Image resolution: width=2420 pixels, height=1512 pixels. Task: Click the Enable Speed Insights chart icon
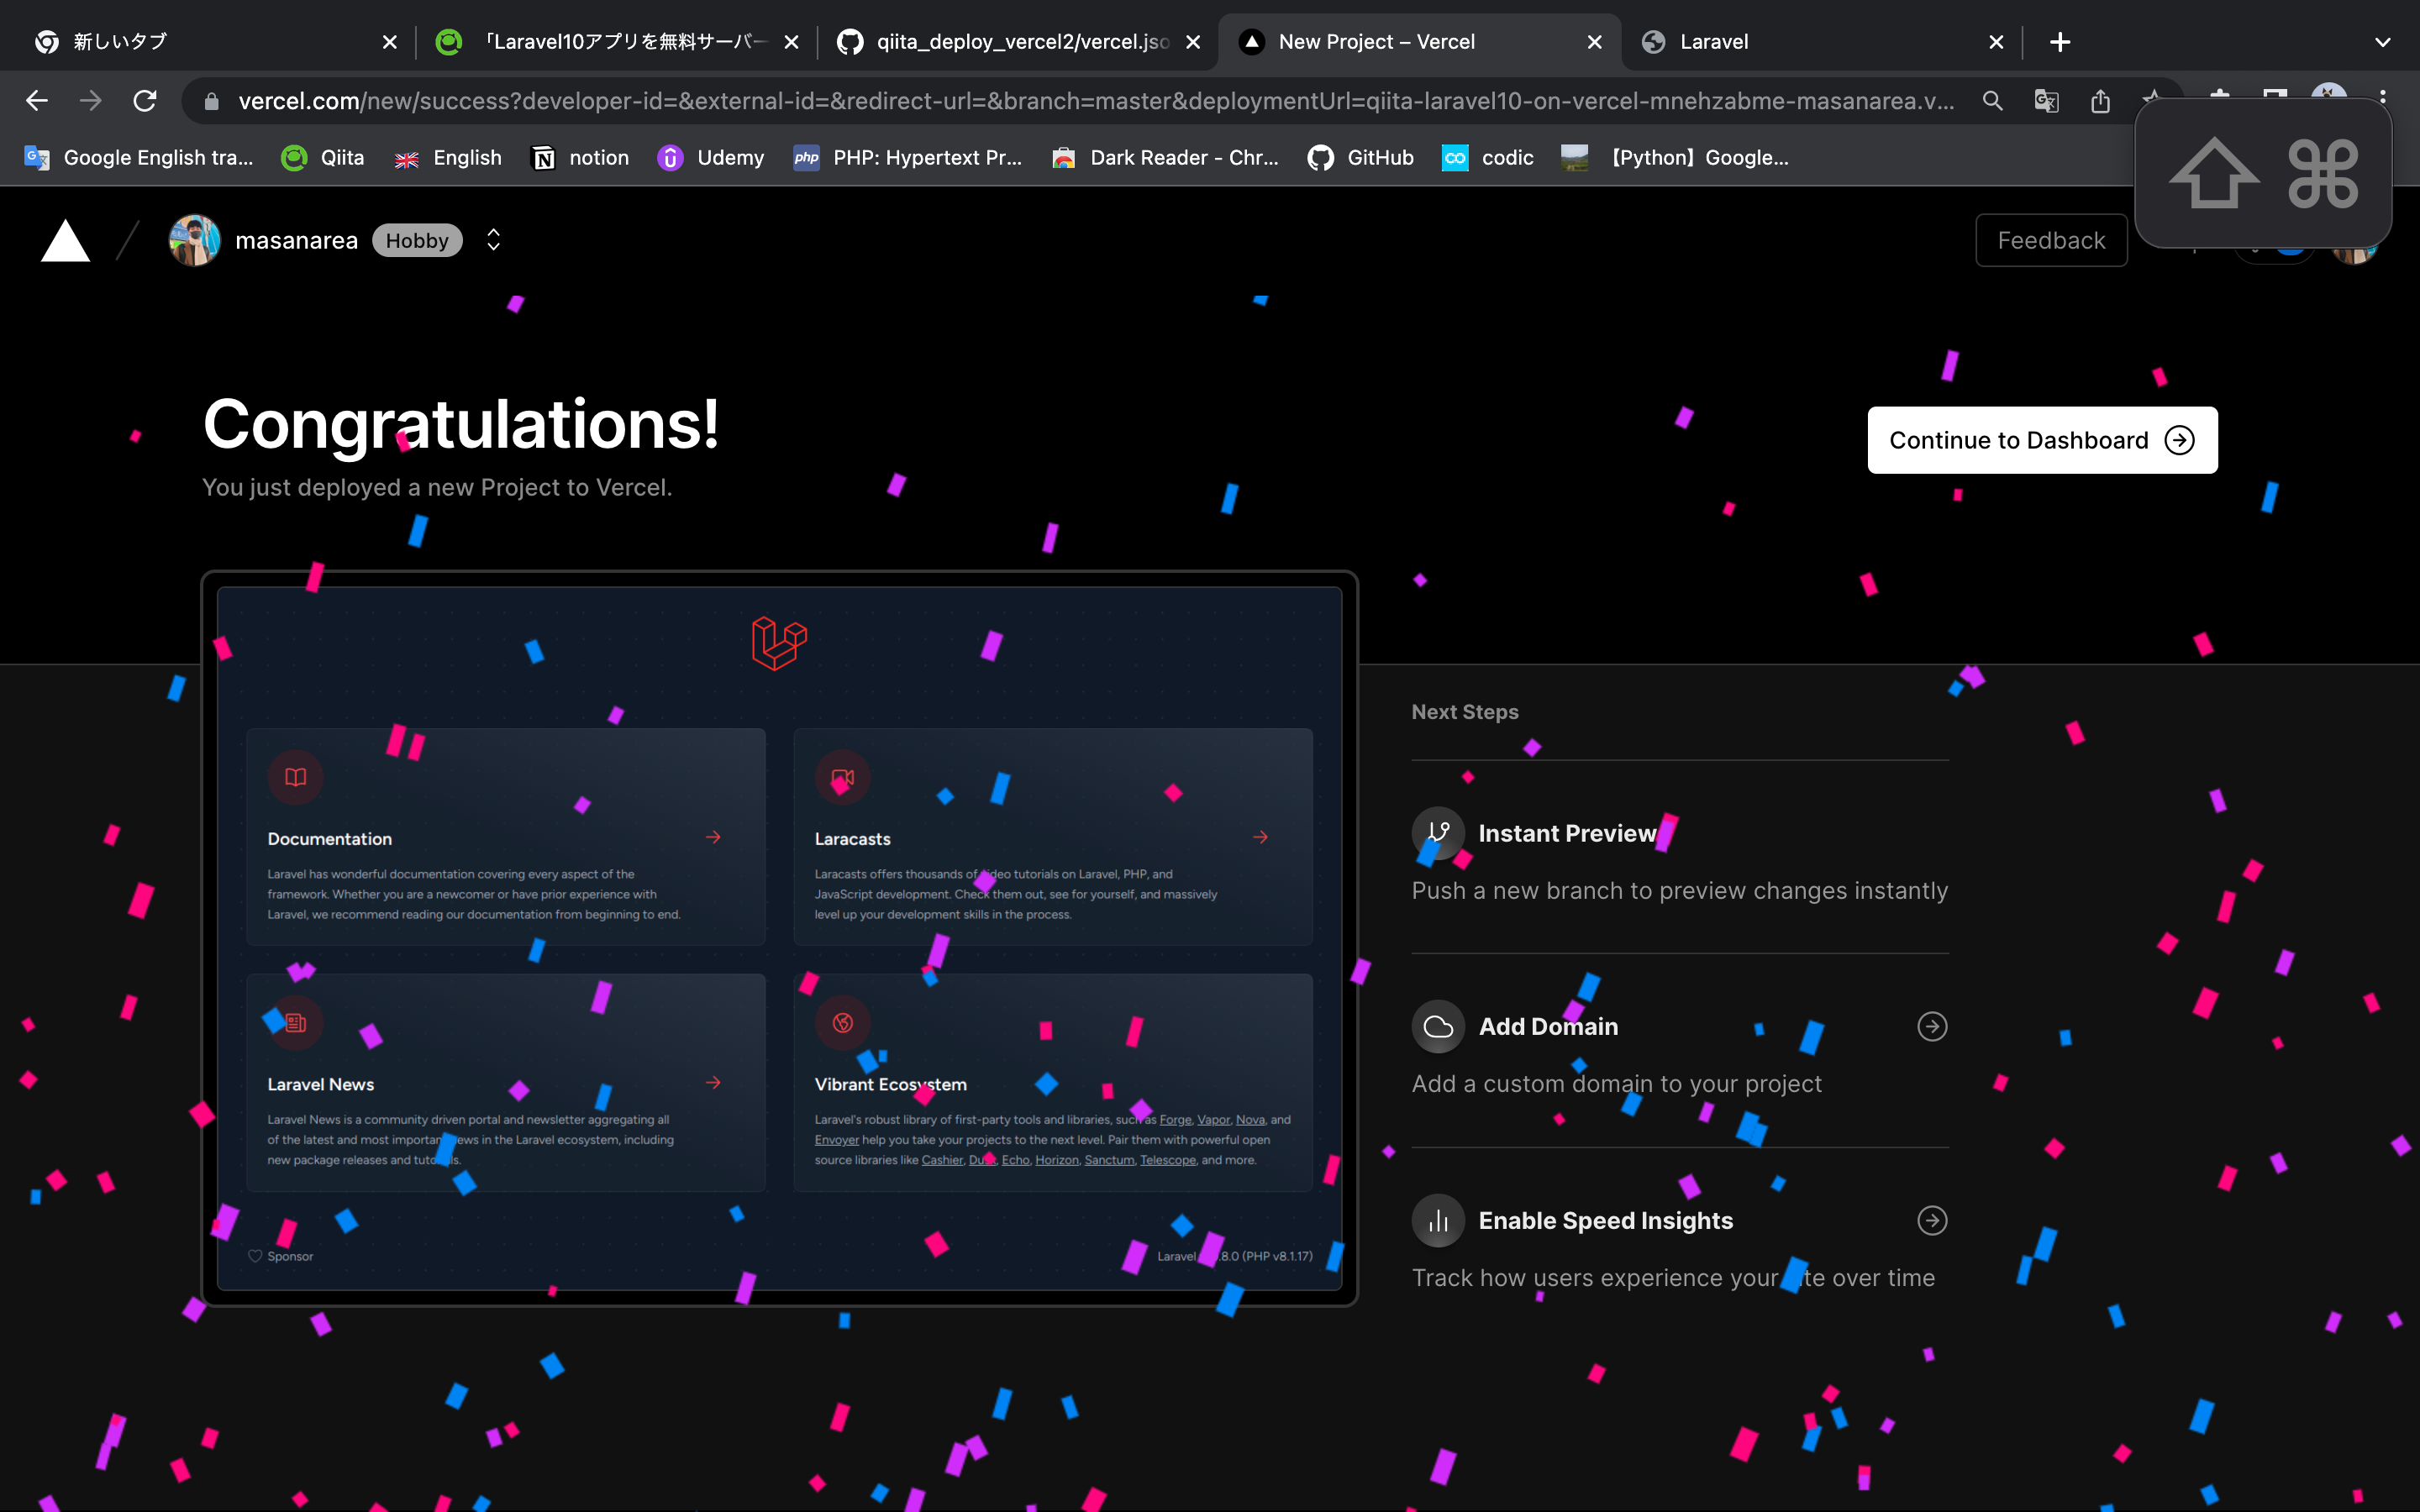(x=1438, y=1221)
